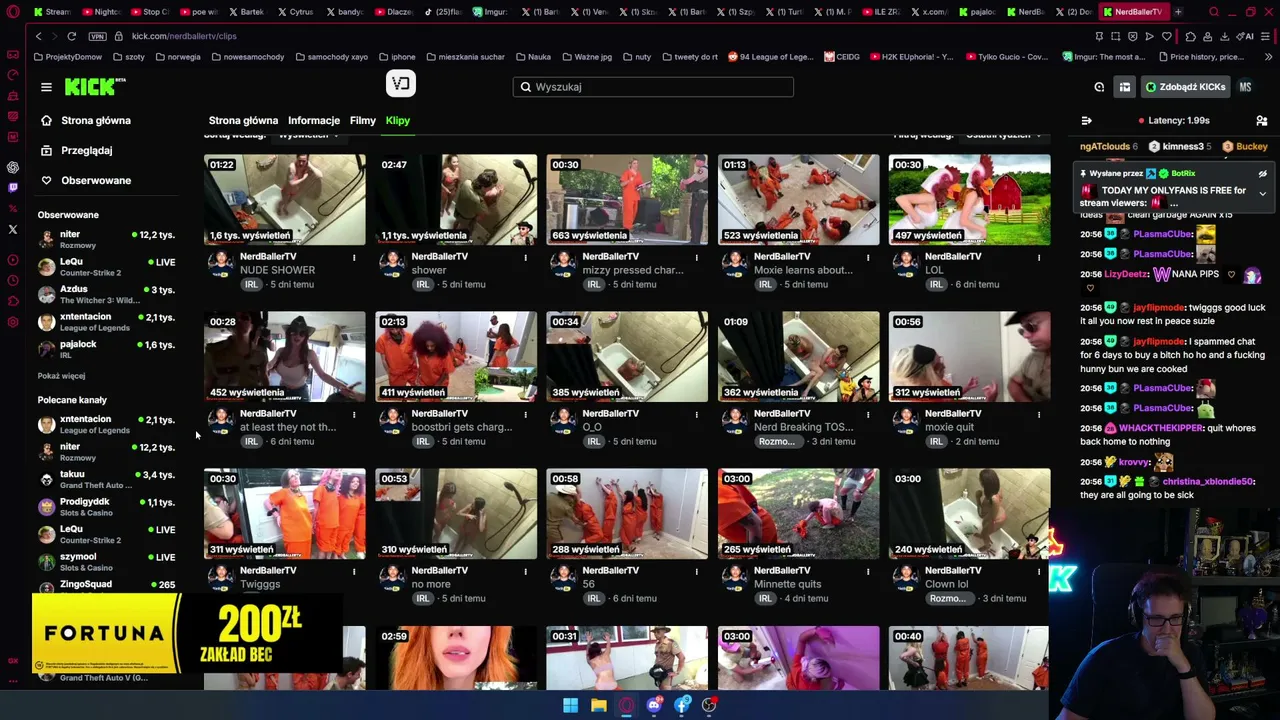Open options menu for 'mizzy pressed char...' clip
Viewport: 1280px width, 720px height.
[696, 258]
